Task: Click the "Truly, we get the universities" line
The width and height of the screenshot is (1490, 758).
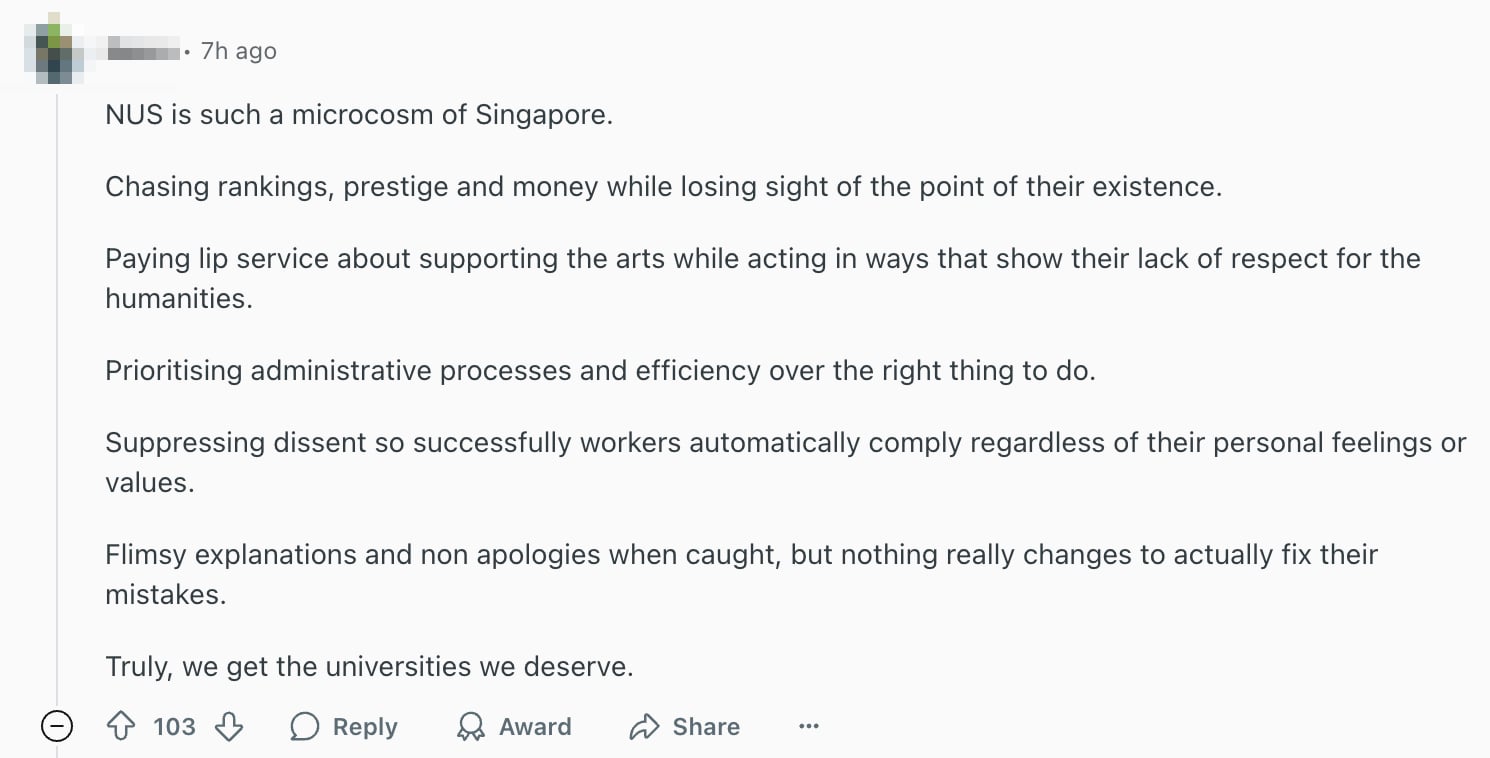Action: (369, 667)
